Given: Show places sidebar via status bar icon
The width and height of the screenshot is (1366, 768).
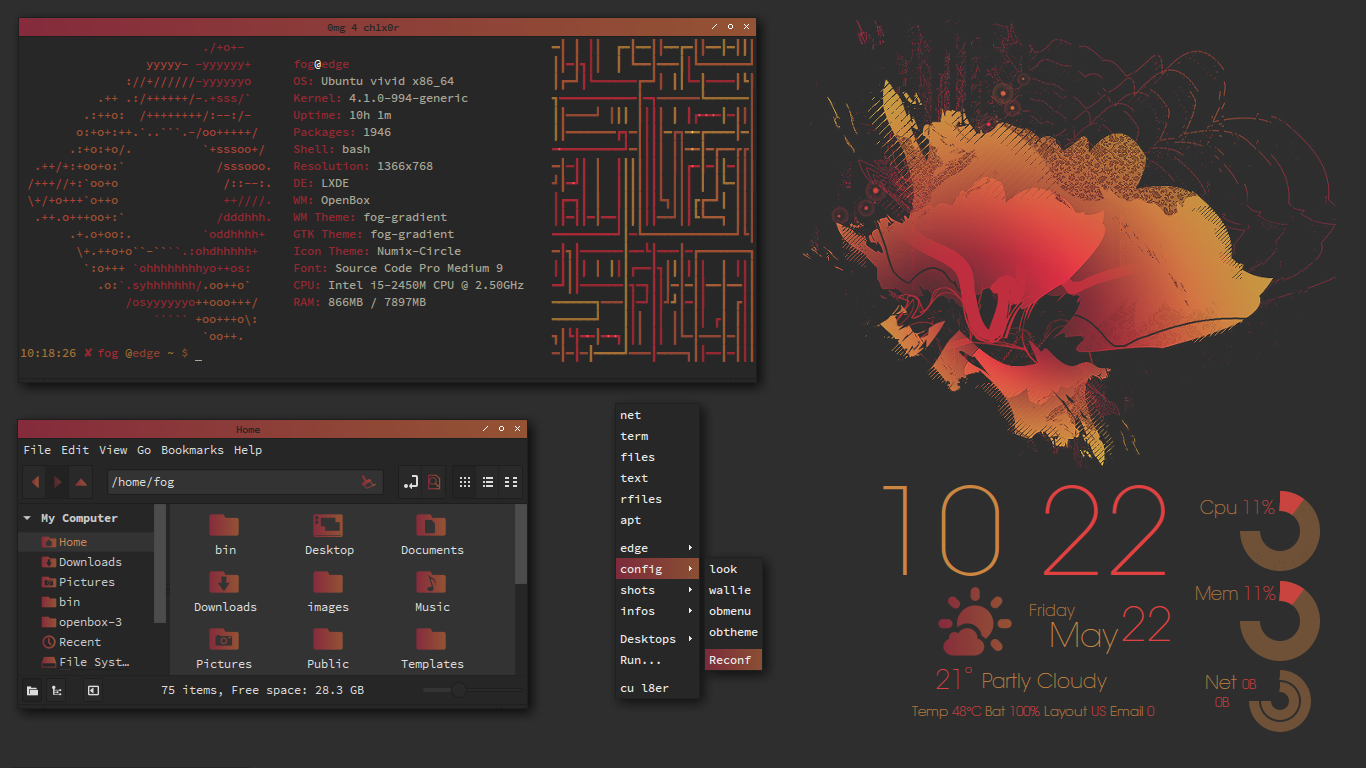Looking at the screenshot, I should pyautogui.click(x=32, y=690).
